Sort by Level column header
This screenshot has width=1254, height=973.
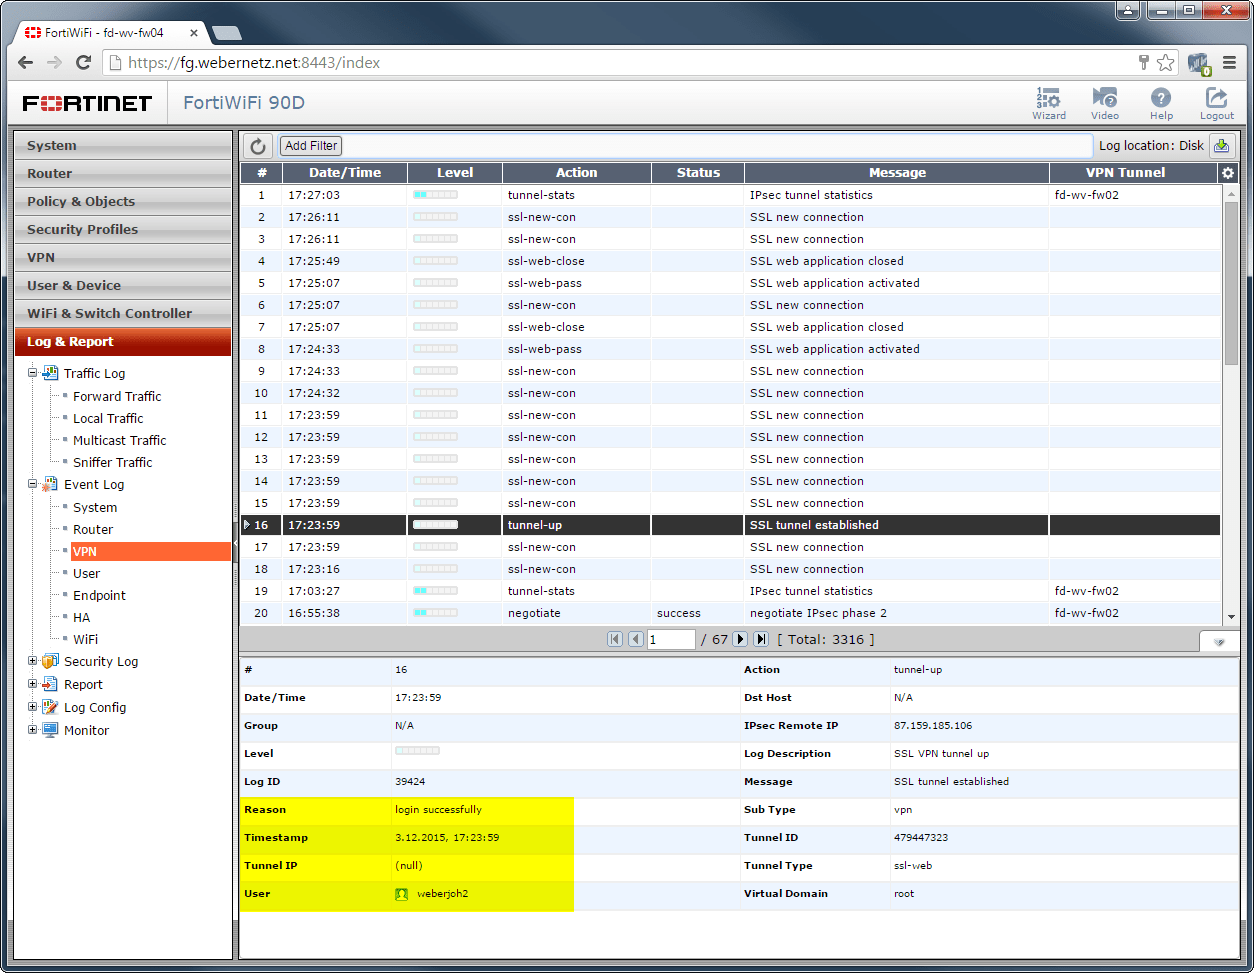(455, 173)
